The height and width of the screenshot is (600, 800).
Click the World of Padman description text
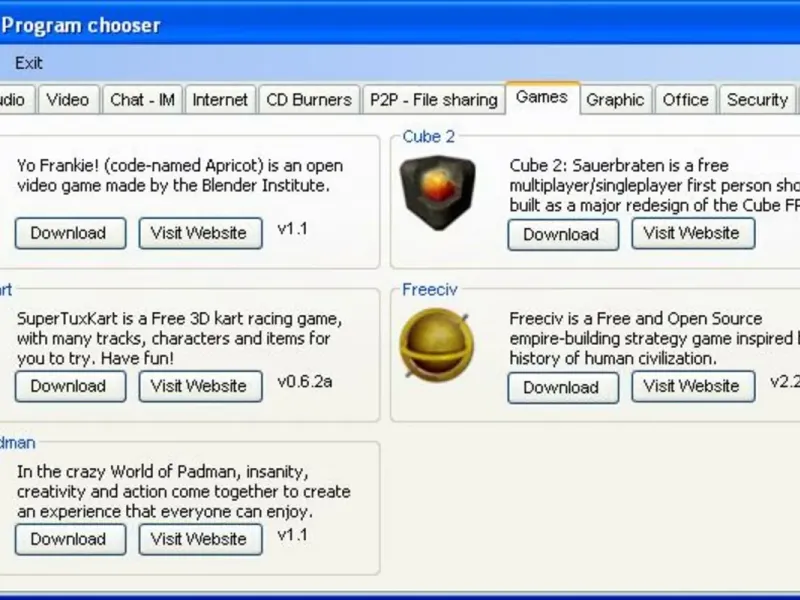[x=184, y=491]
